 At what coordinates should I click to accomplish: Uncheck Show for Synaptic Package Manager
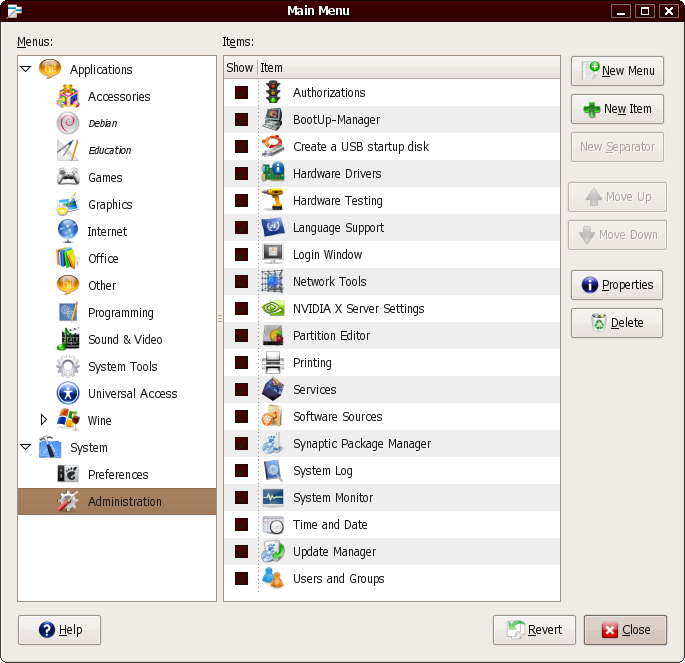[241, 443]
